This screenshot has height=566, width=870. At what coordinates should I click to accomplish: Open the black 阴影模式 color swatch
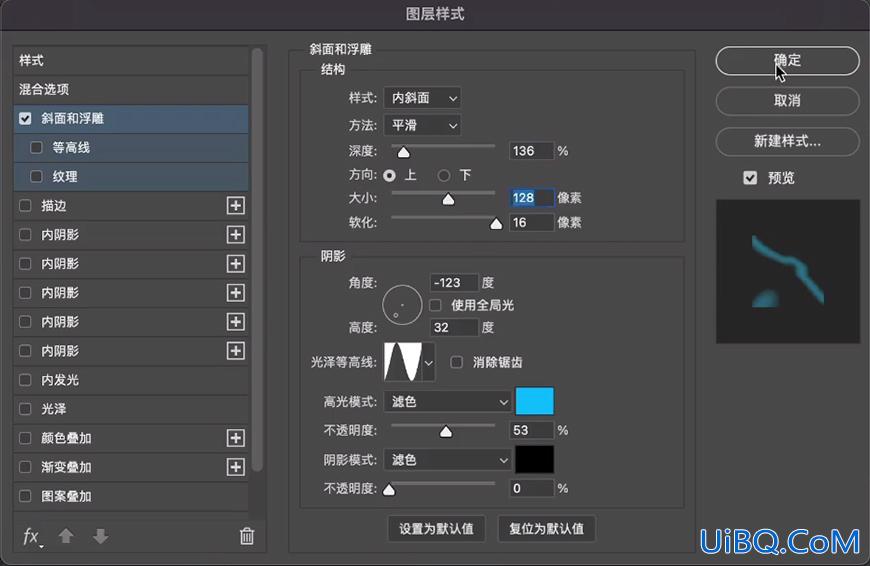pos(534,459)
